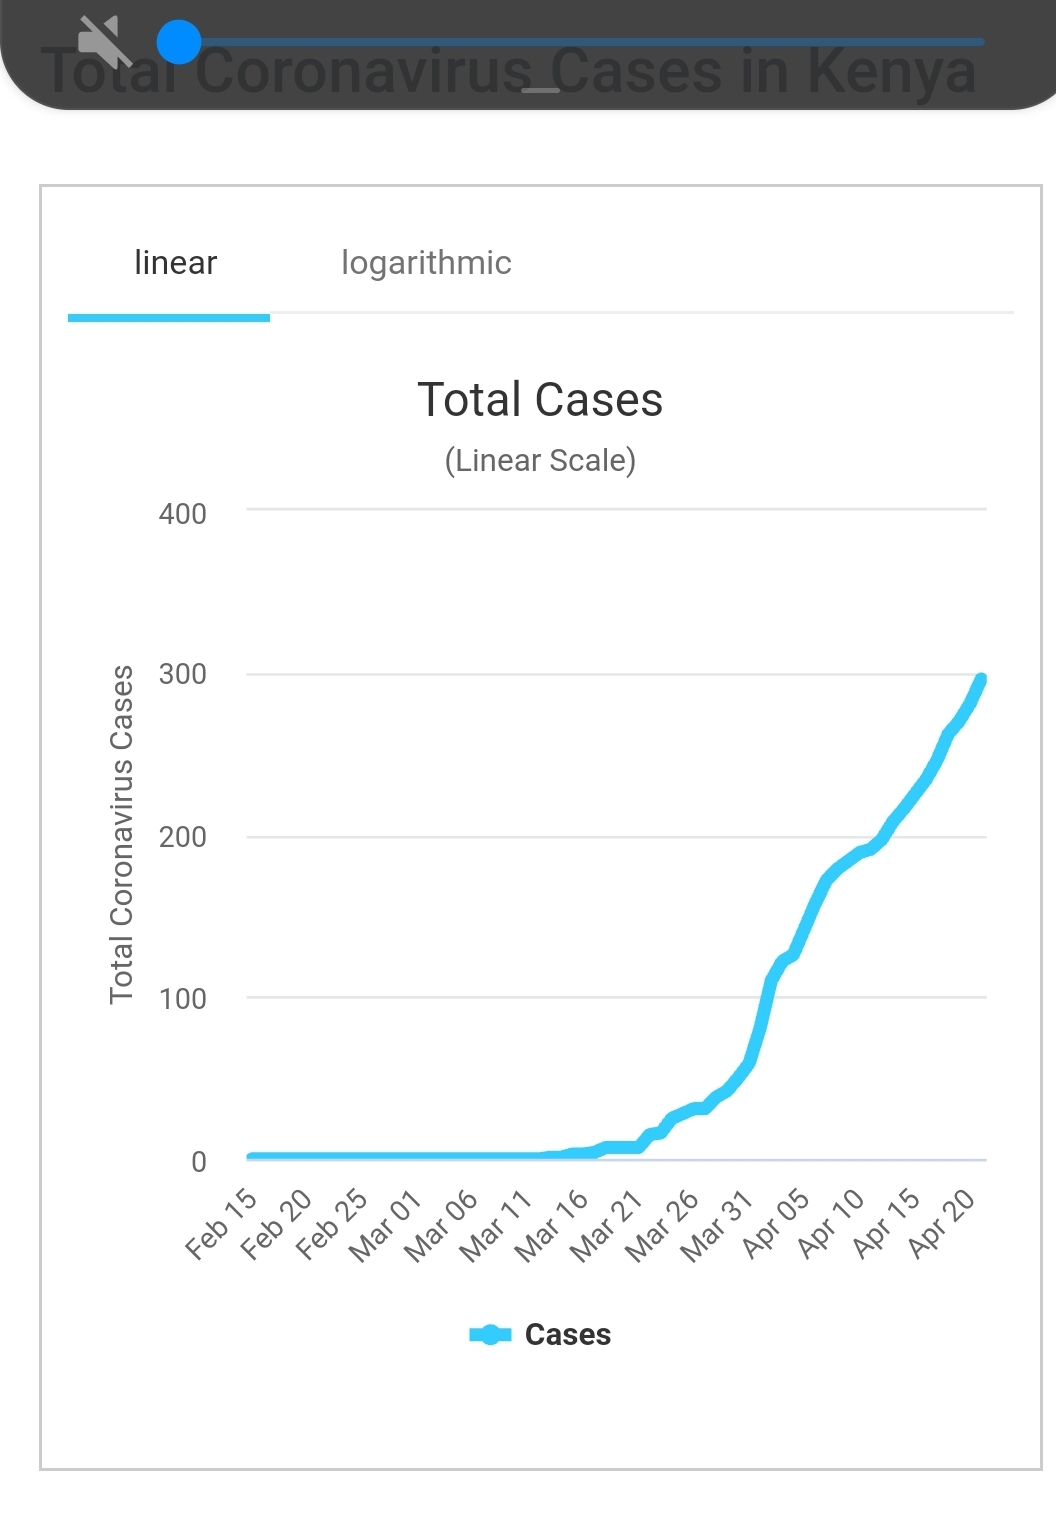Click the blue volume slider knob
This screenshot has height=1533, width=1056.
pos(179,42)
